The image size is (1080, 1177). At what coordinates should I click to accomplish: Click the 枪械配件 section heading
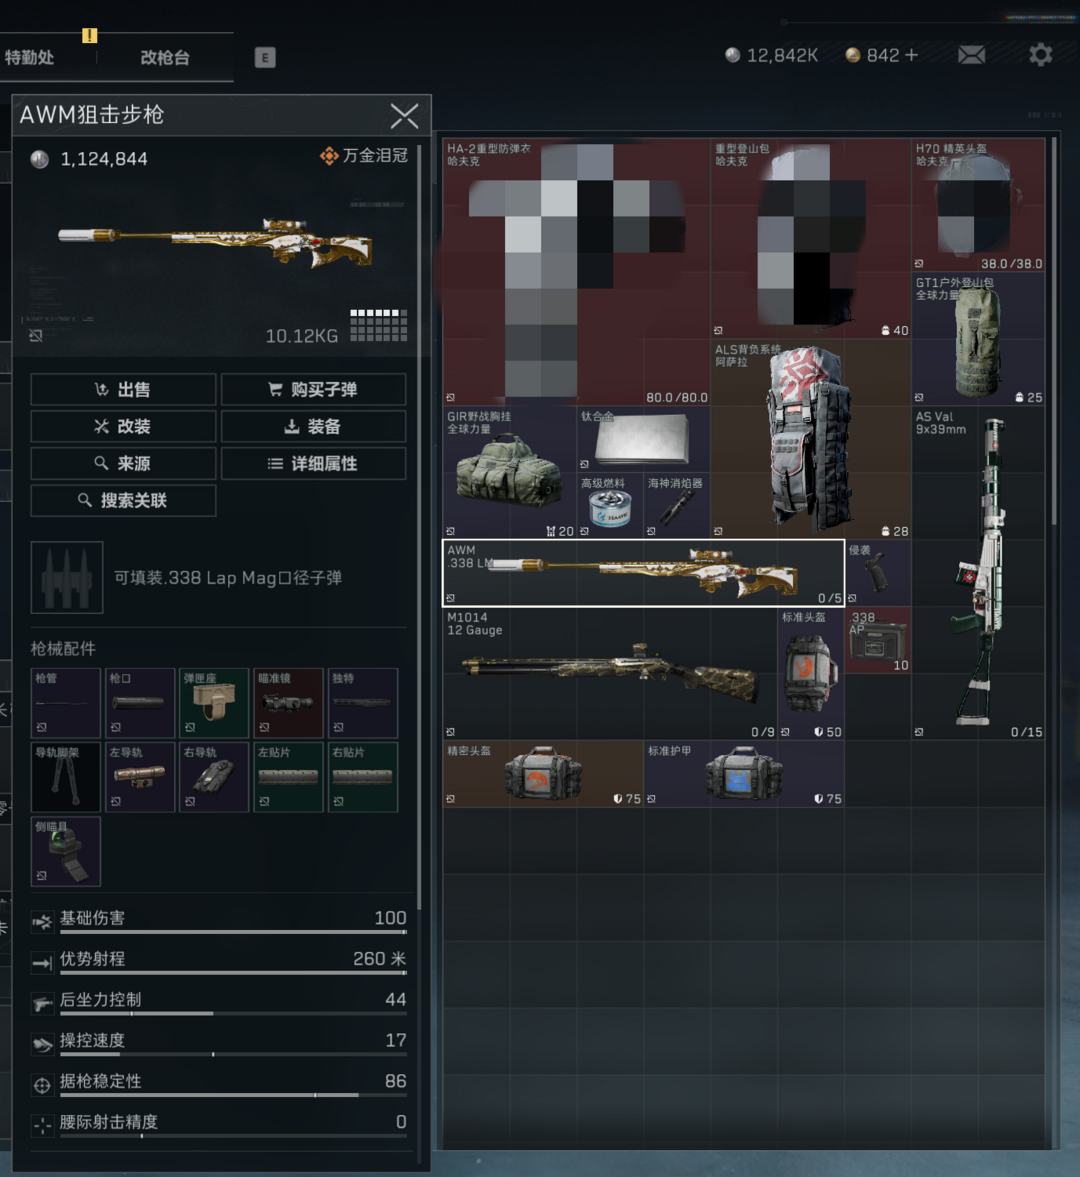(63, 649)
